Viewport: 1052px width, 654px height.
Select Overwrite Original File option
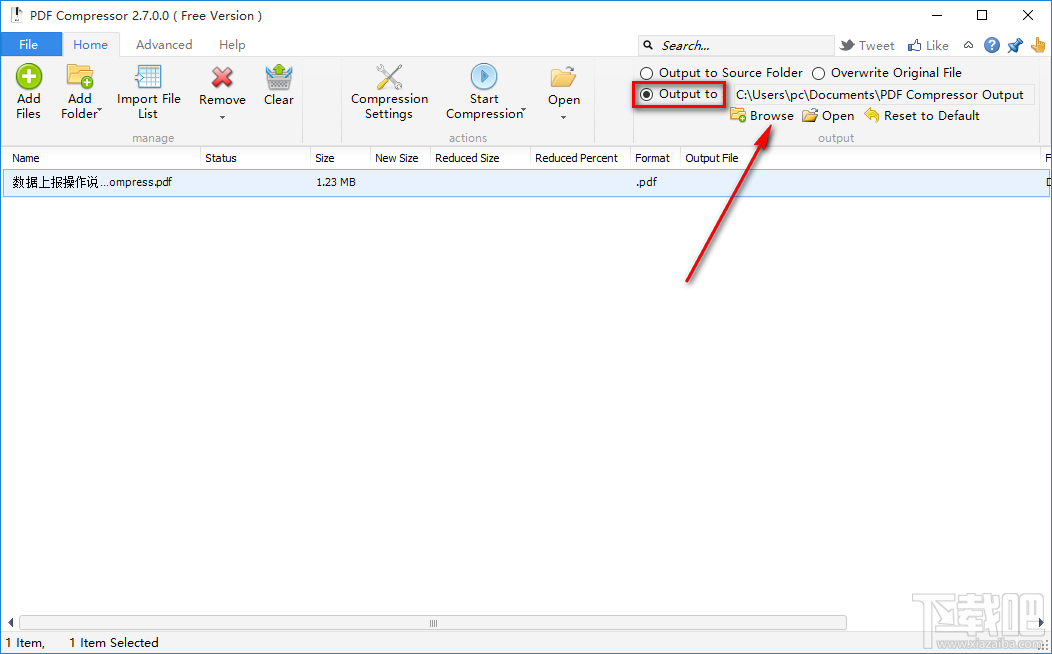pos(887,72)
